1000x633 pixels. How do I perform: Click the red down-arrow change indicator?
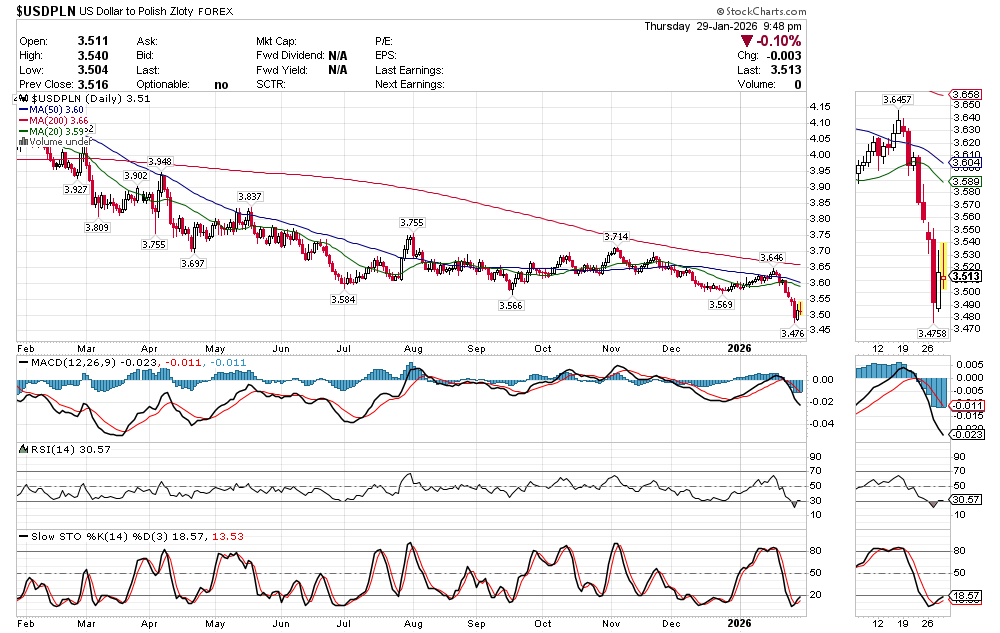click(x=746, y=41)
